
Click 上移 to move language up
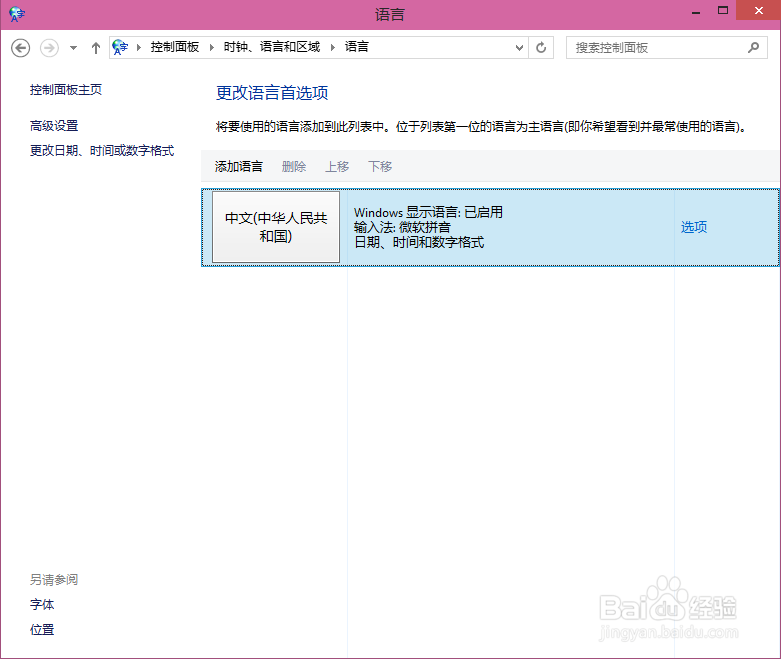(337, 166)
